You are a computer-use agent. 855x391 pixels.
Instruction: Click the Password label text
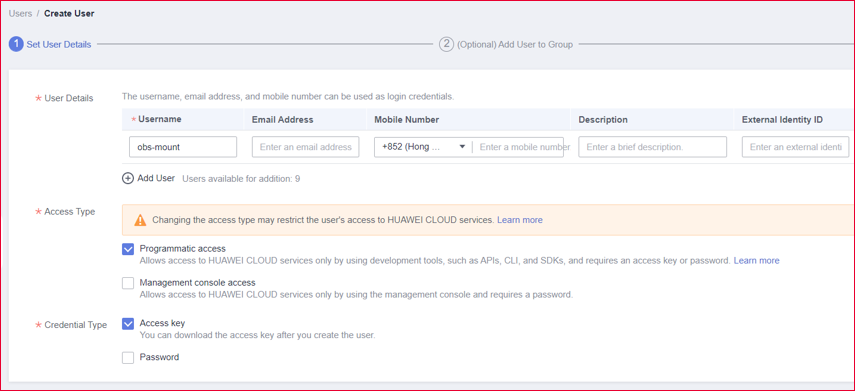pyautogui.click(x=159, y=357)
